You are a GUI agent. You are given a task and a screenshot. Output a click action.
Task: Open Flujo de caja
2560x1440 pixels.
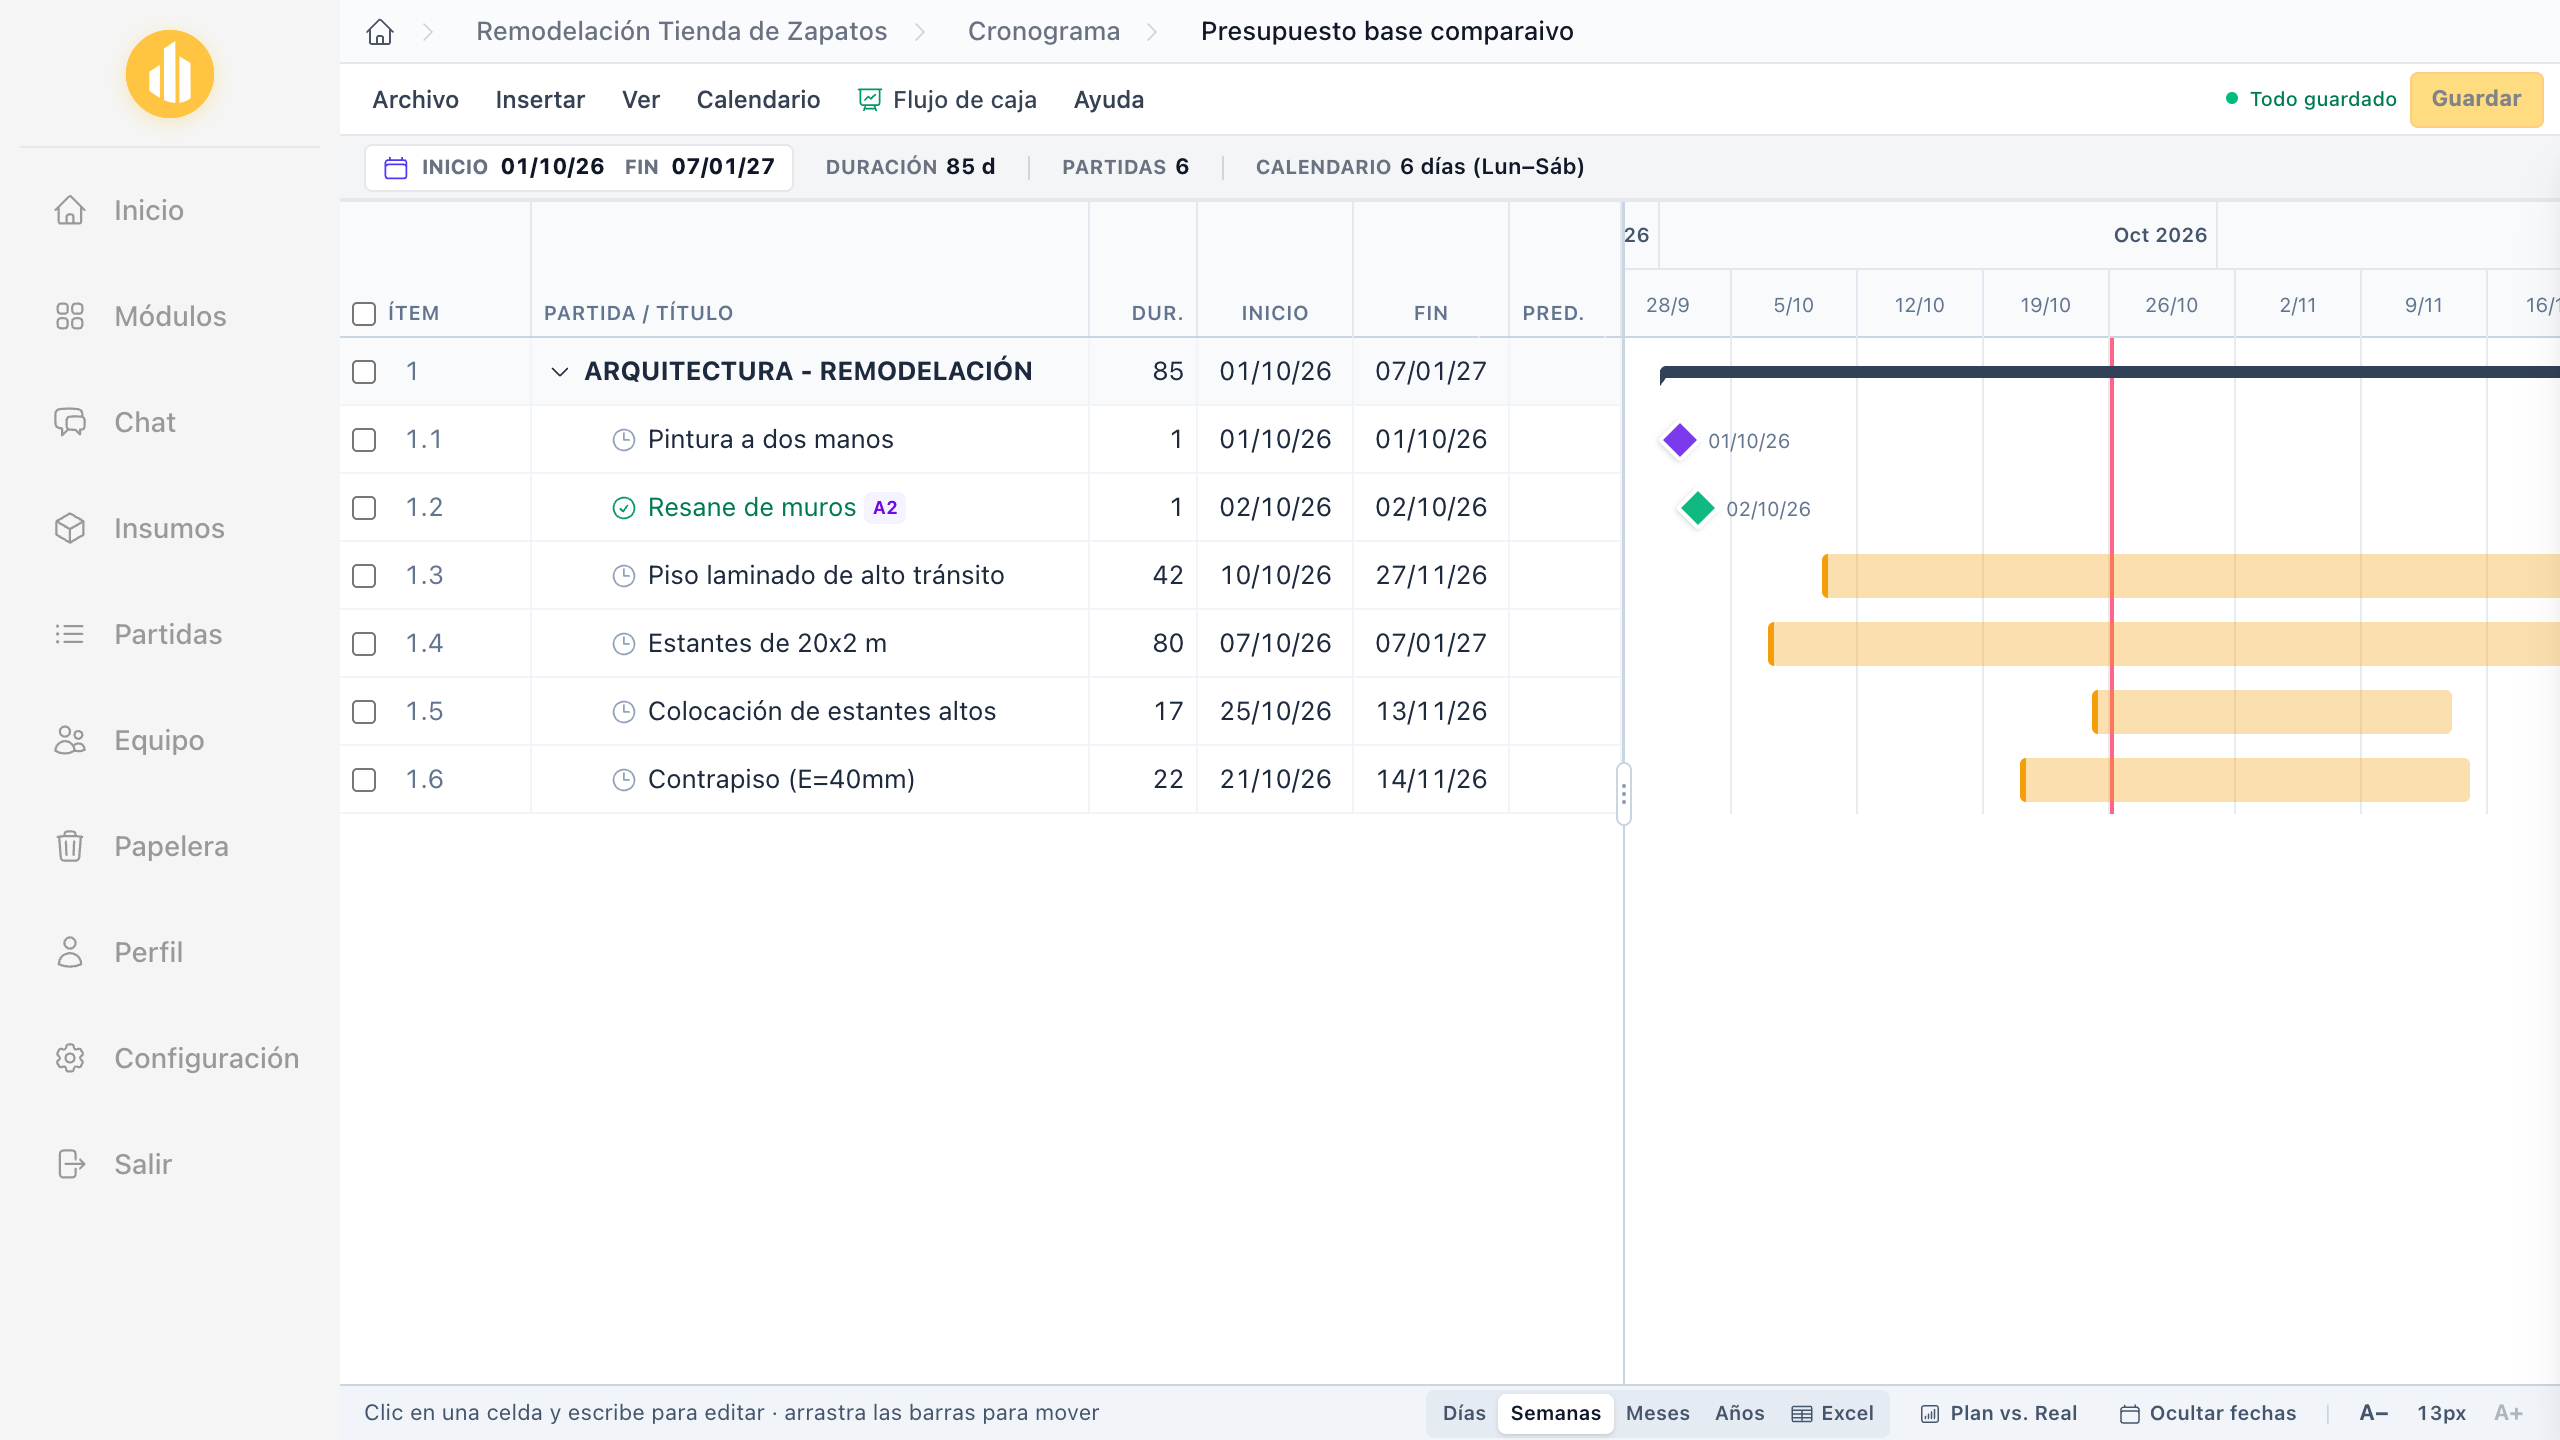point(948,100)
